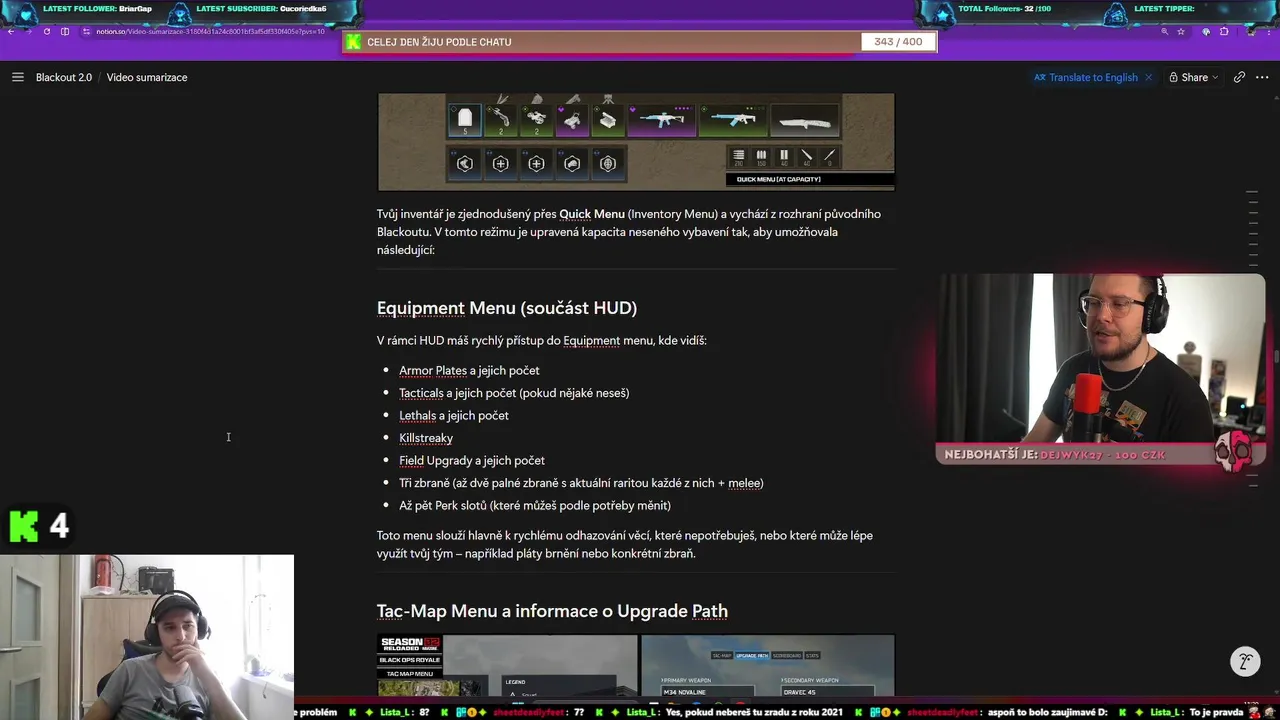Click heading Tac-Map Menu a informace o Upgrade Path
The height and width of the screenshot is (720, 1280).
click(x=552, y=611)
